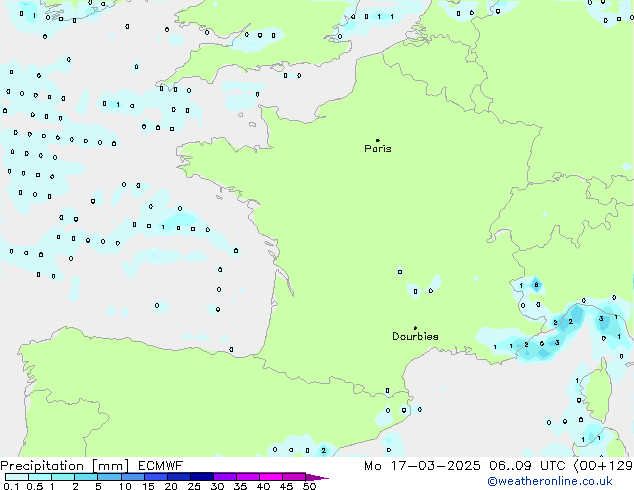Click the legend value 10

coord(125,486)
